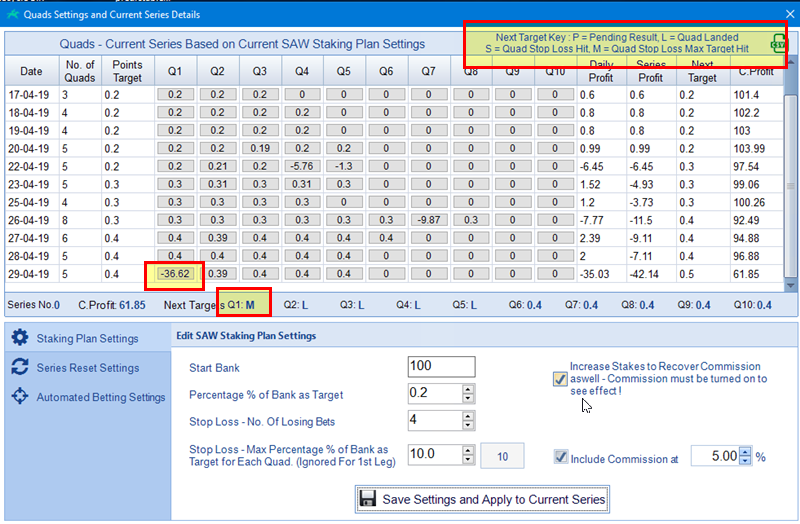
Task: Increase Stop Loss number of losing bets
Action: pyautogui.click(x=468, y=416)
